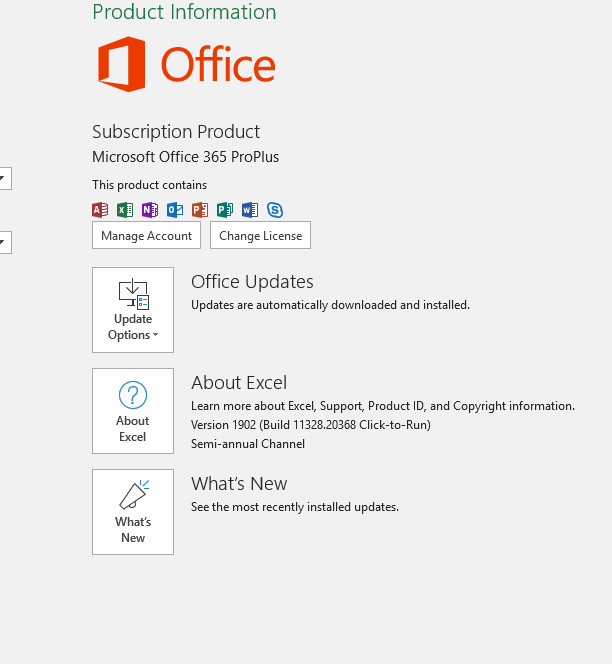Click the Outlook app icon

pos(175,210)
